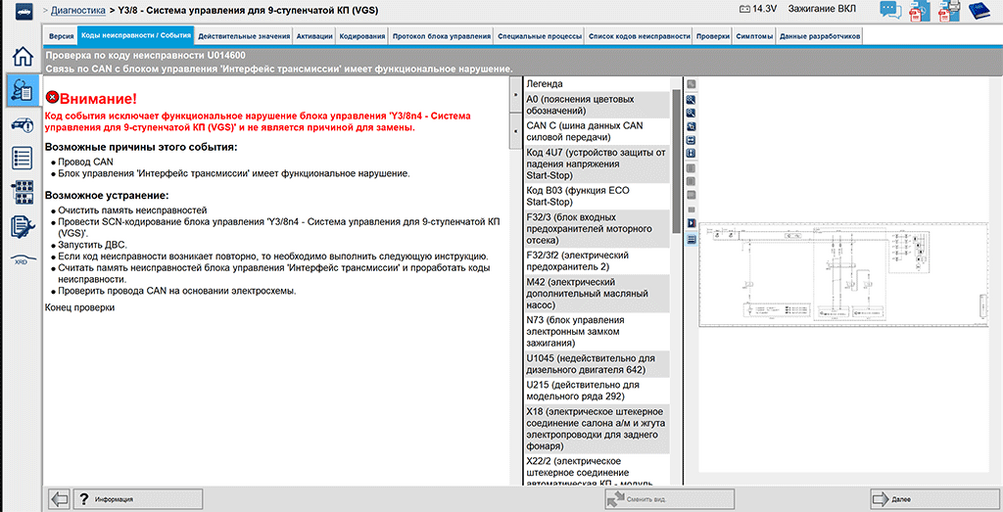This screenshot has height=512, width=1003.
Task: Click Проверка по коду неисправности U014600 heading
Action: 146,56
